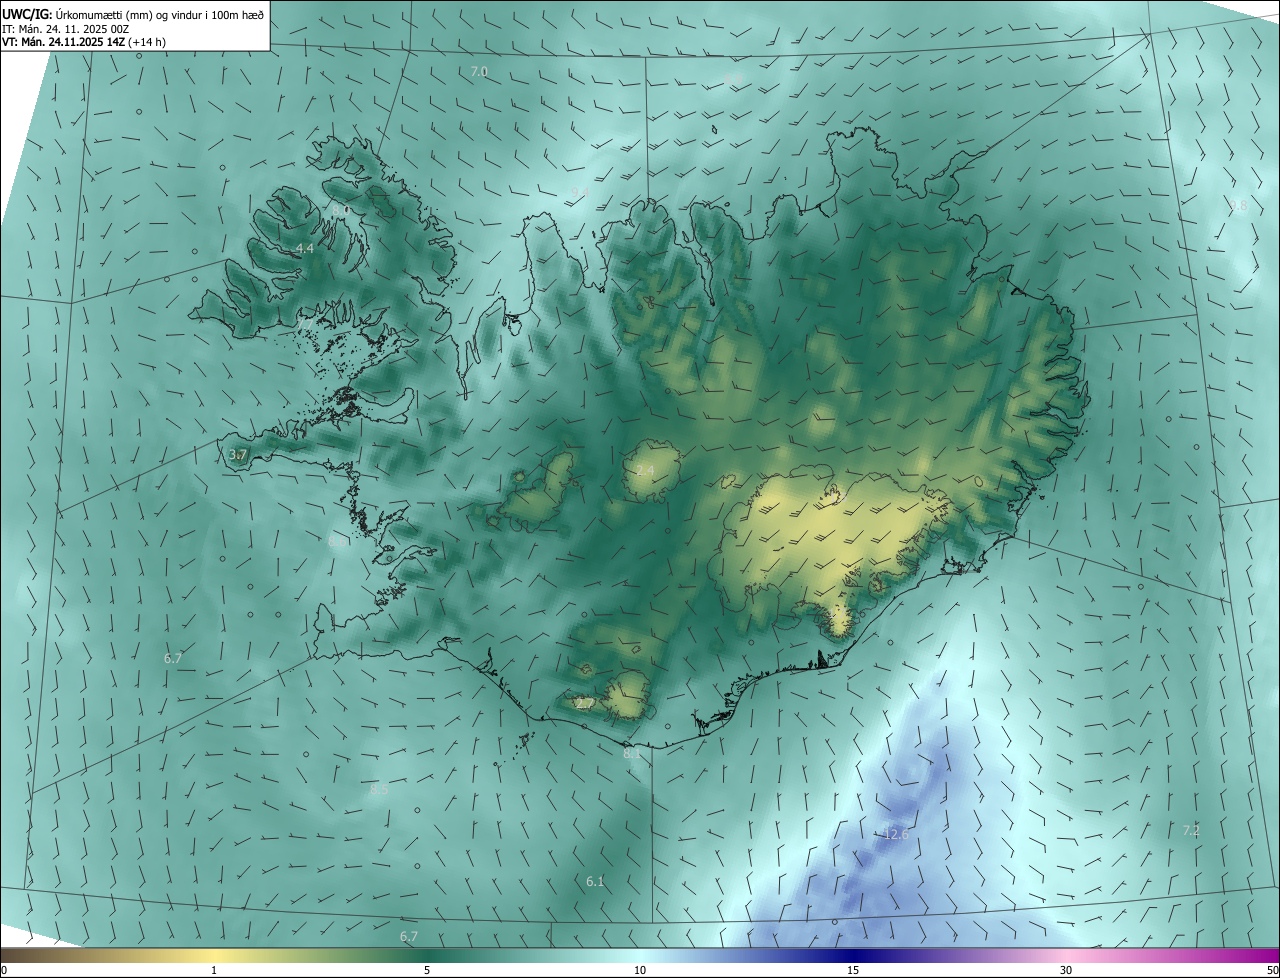Click the 8.1 value at the south coast

tap(632, 754)
